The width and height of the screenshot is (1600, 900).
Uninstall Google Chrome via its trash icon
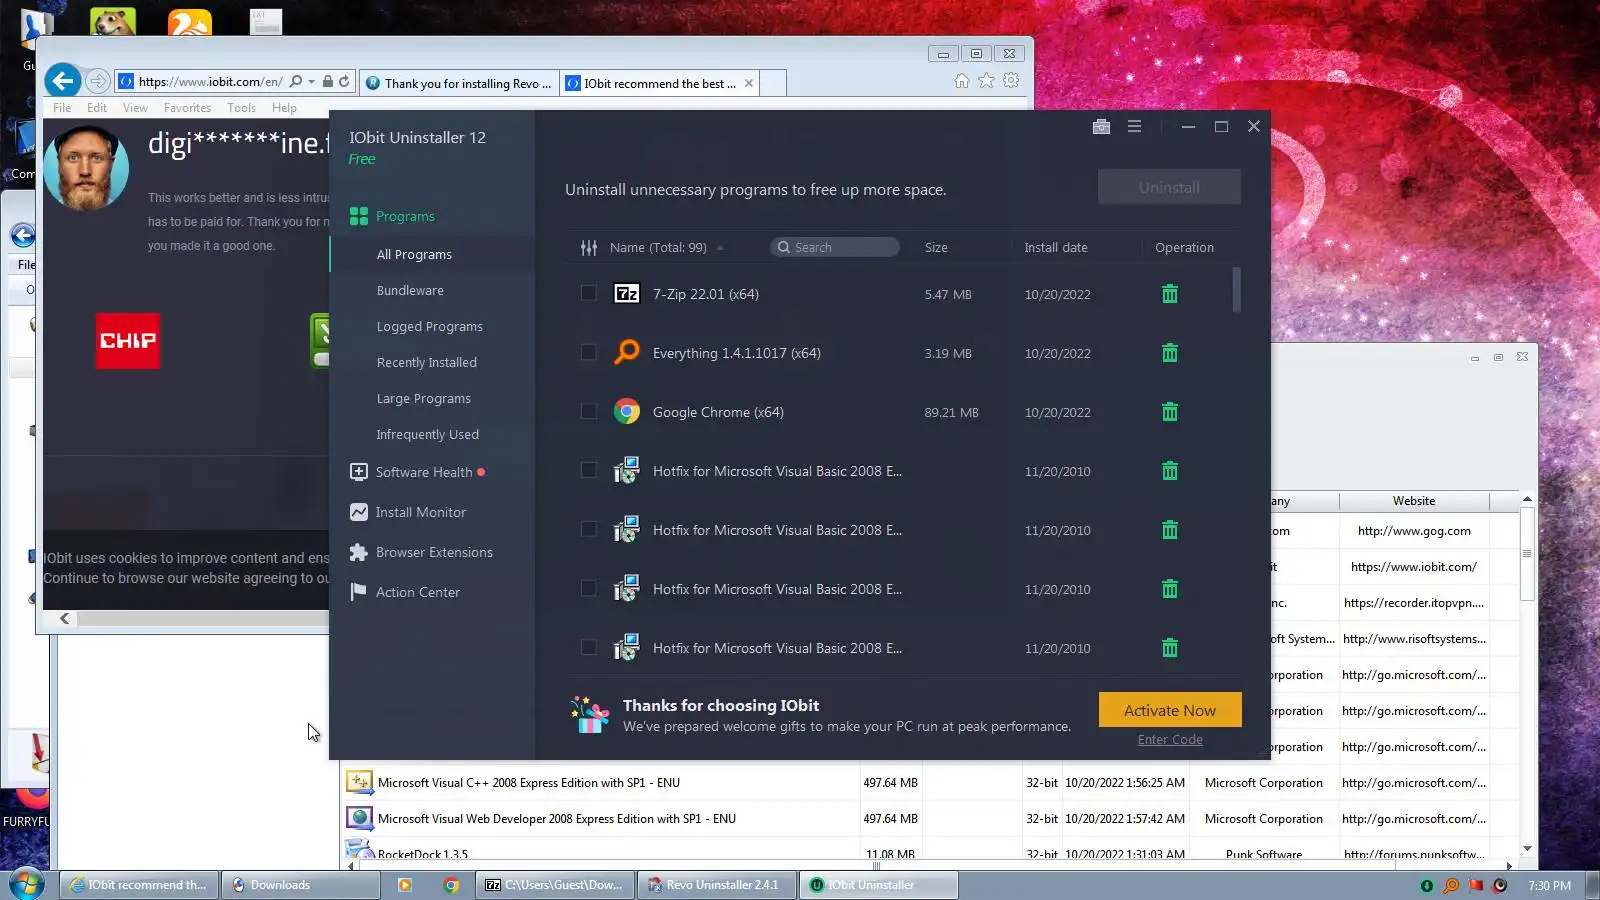[1170, 412]
